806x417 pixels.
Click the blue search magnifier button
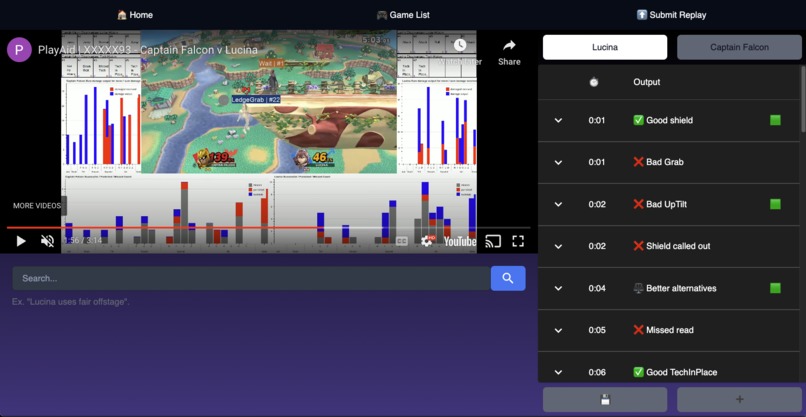[508, 278]
